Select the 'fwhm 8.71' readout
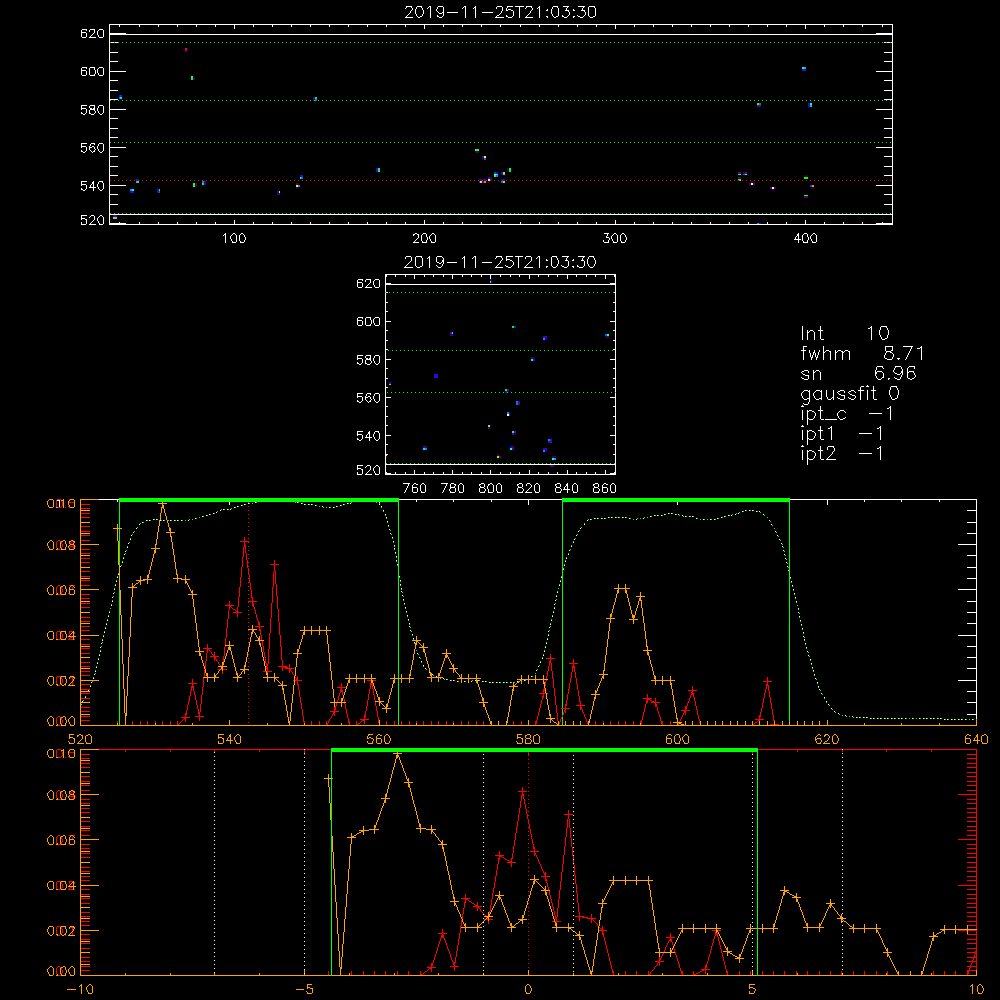Screen dimensions: 1000x1000 point(862,353)
